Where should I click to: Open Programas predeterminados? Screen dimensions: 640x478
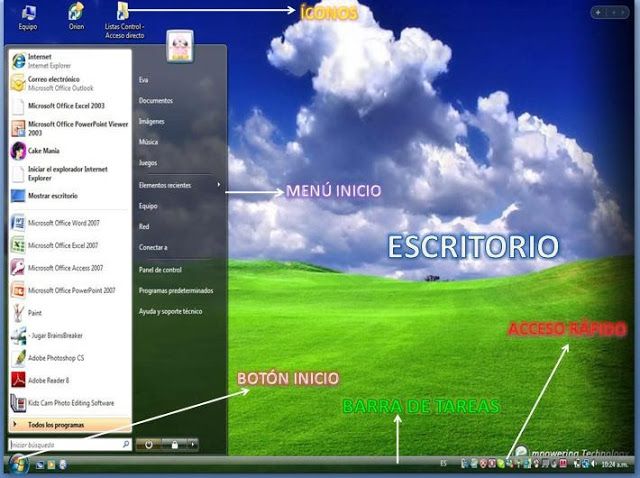click(x=176, y=291)
